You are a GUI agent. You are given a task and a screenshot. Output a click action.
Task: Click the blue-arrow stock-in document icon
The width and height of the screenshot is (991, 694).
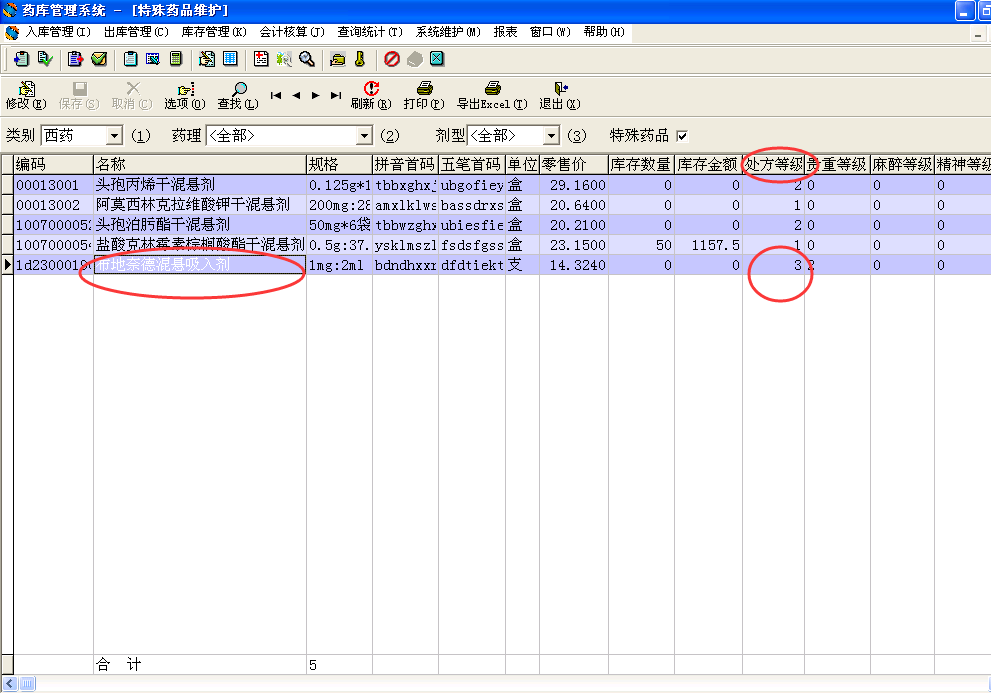21,59
